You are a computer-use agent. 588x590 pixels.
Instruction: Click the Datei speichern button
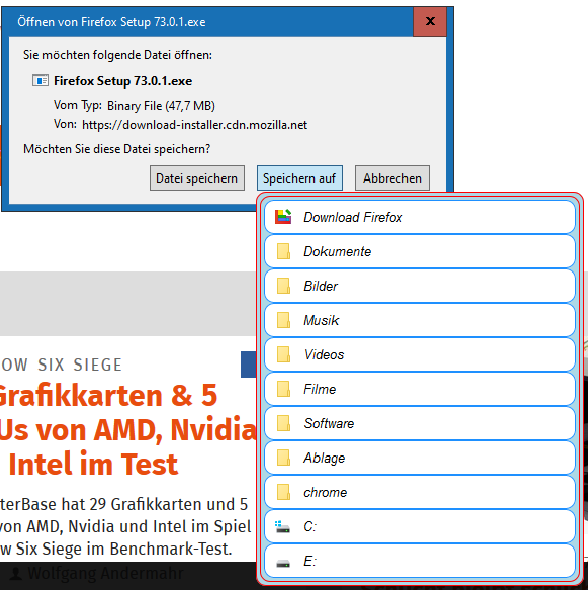click(197, 178)
